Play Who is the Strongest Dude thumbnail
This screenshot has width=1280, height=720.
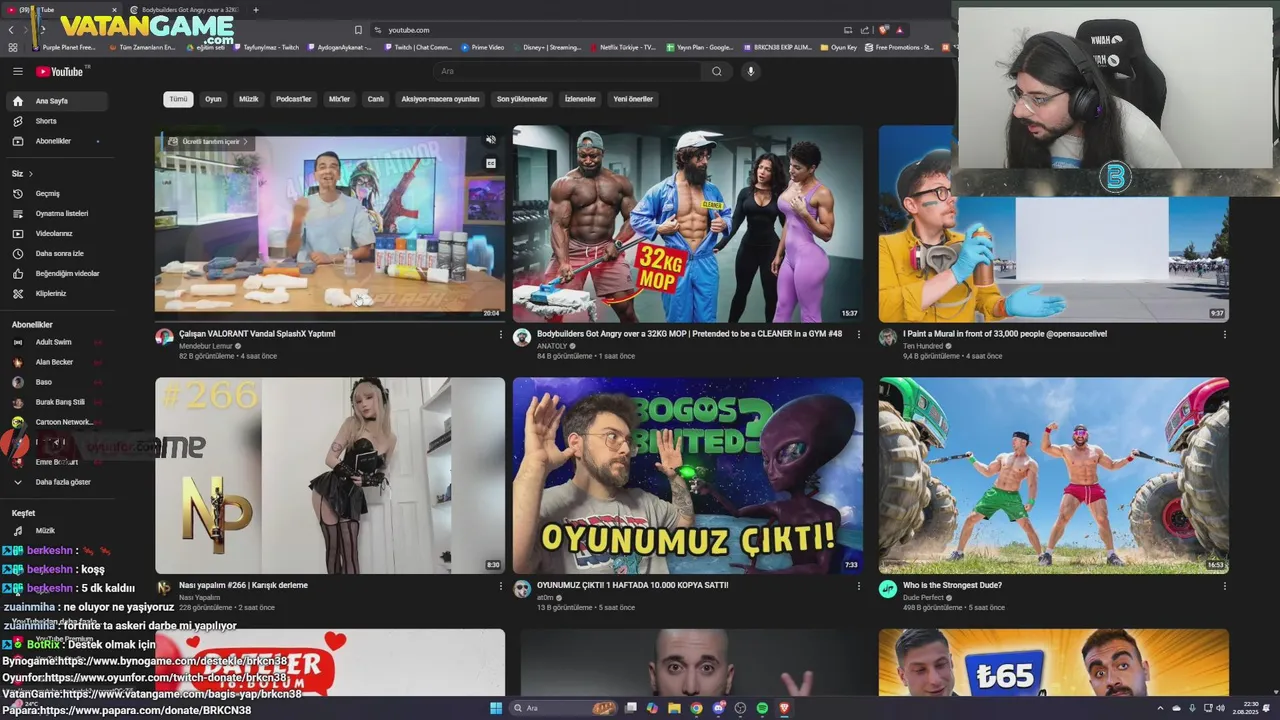pyautogui.click(x=1054, y=475)
